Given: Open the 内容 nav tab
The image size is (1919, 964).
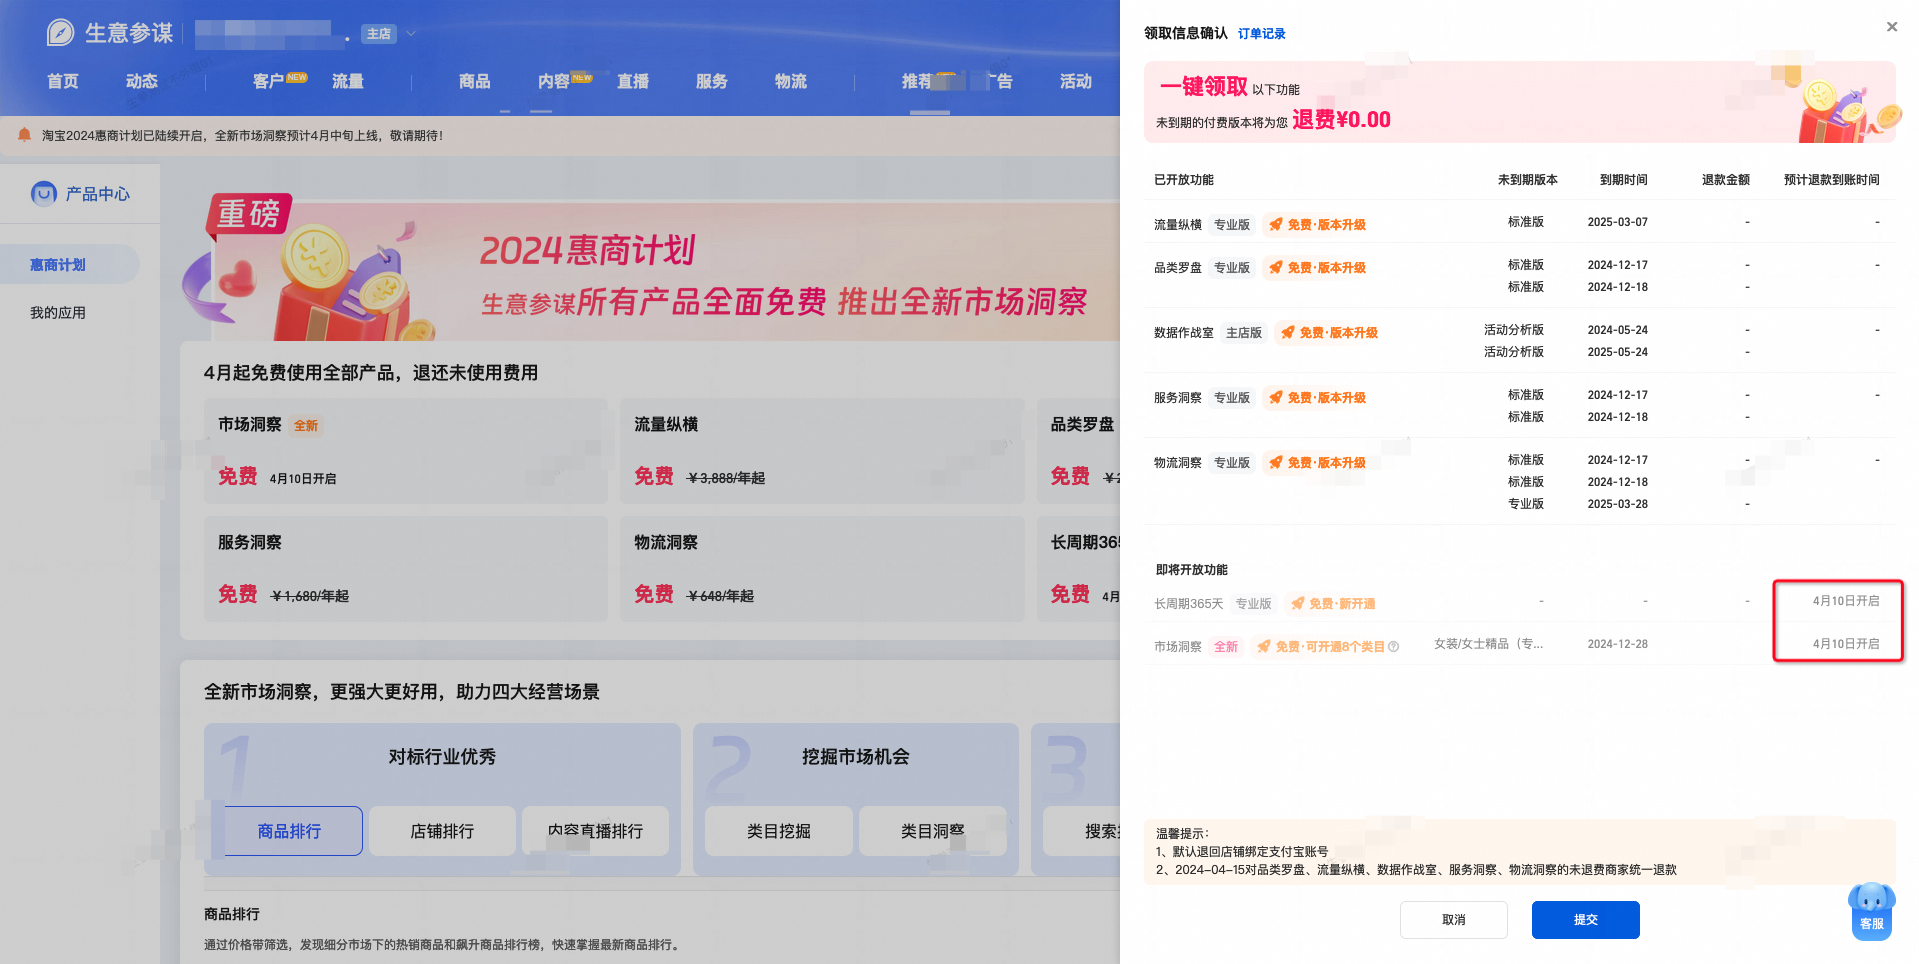Looking at the screenshot, I should point(554,81).
